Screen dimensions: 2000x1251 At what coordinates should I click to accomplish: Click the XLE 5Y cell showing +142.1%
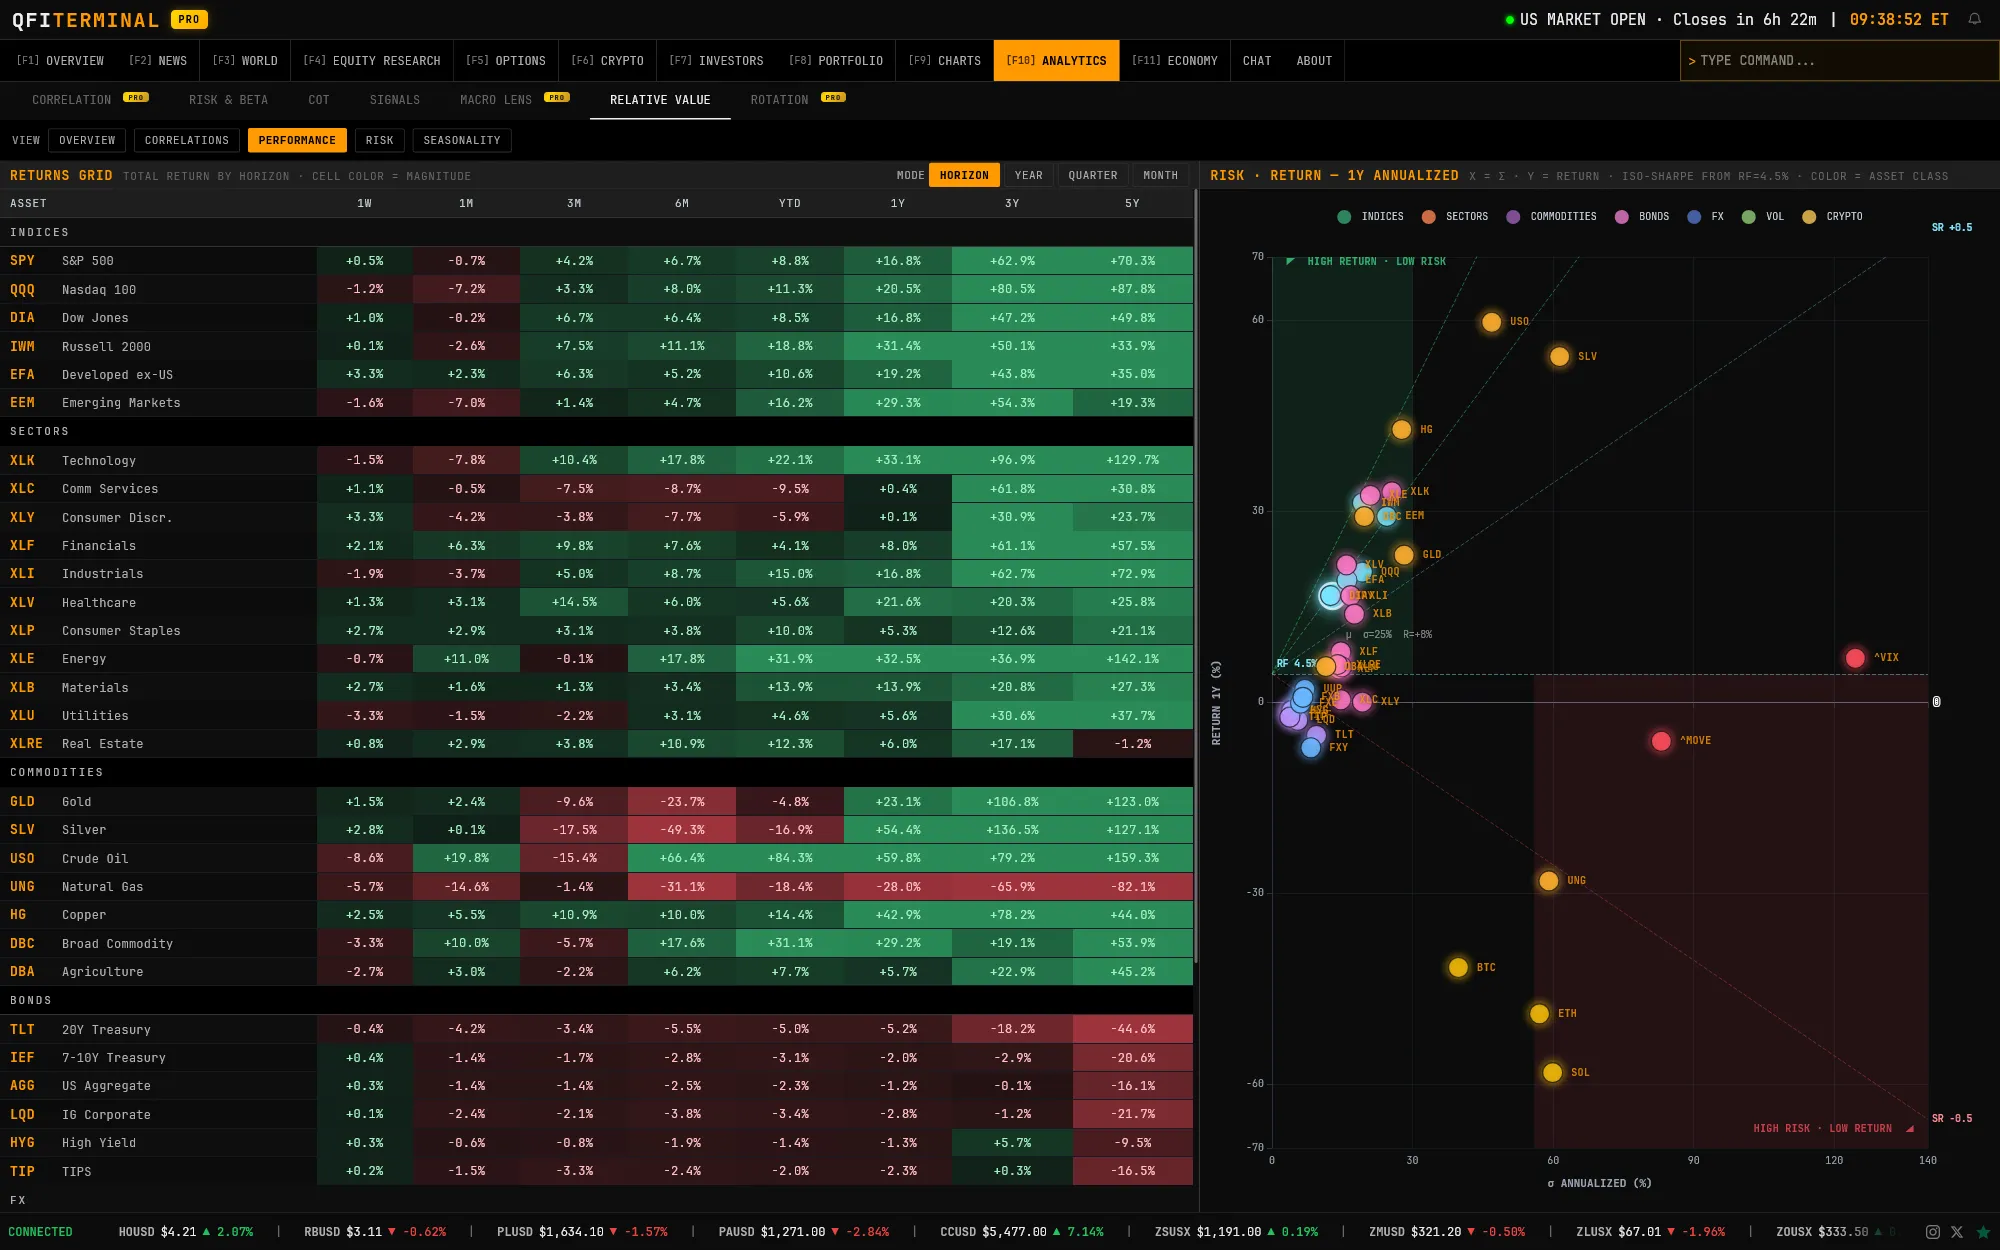coord(1132,659)
